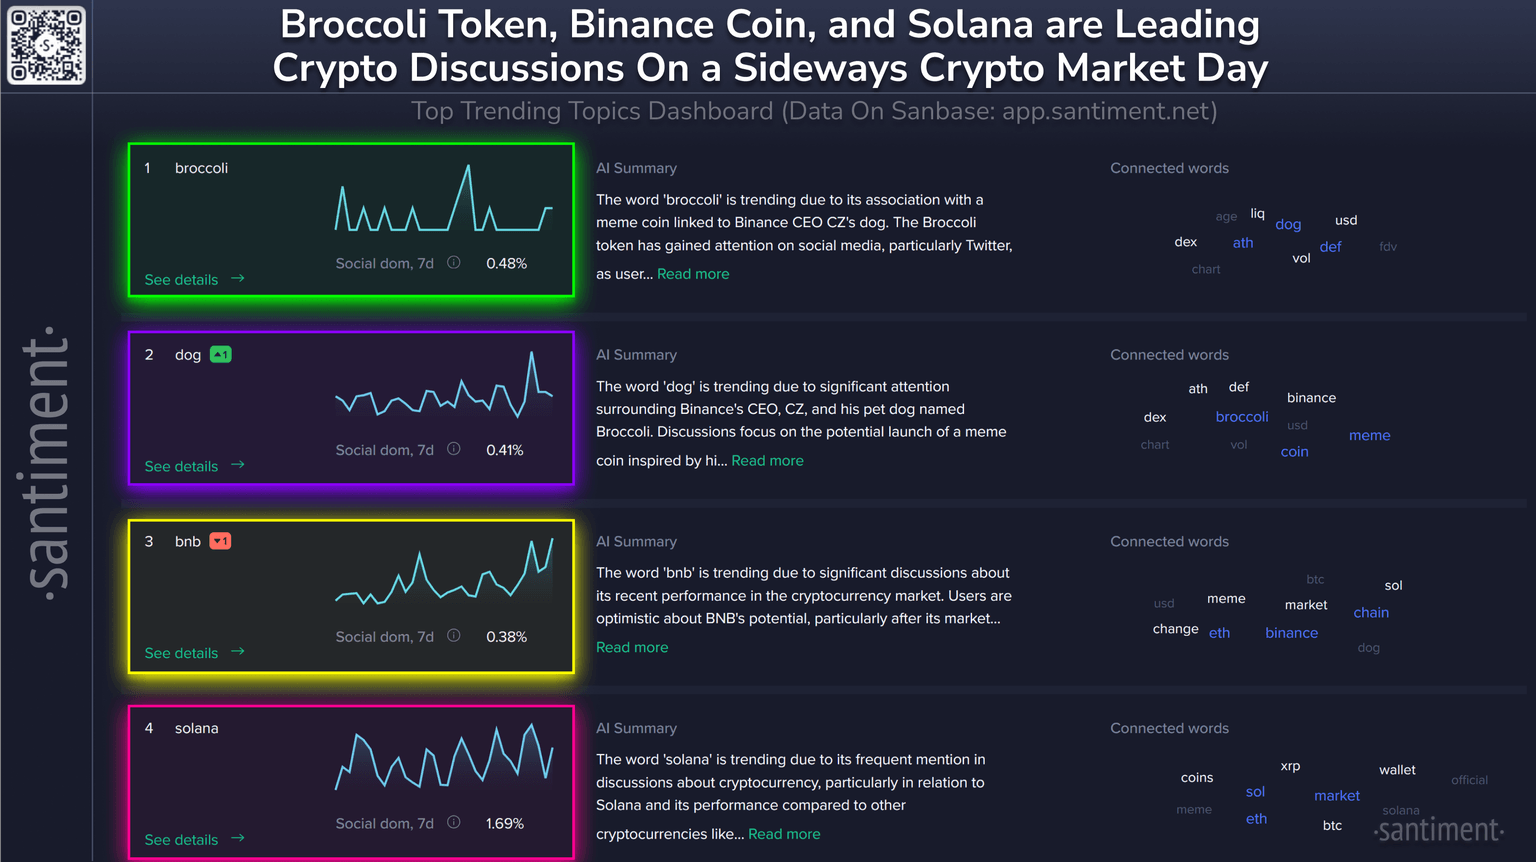Click 'broccoli' topic title in first card
Viewport: 1536px width, 862px height.
pos(201,168)
